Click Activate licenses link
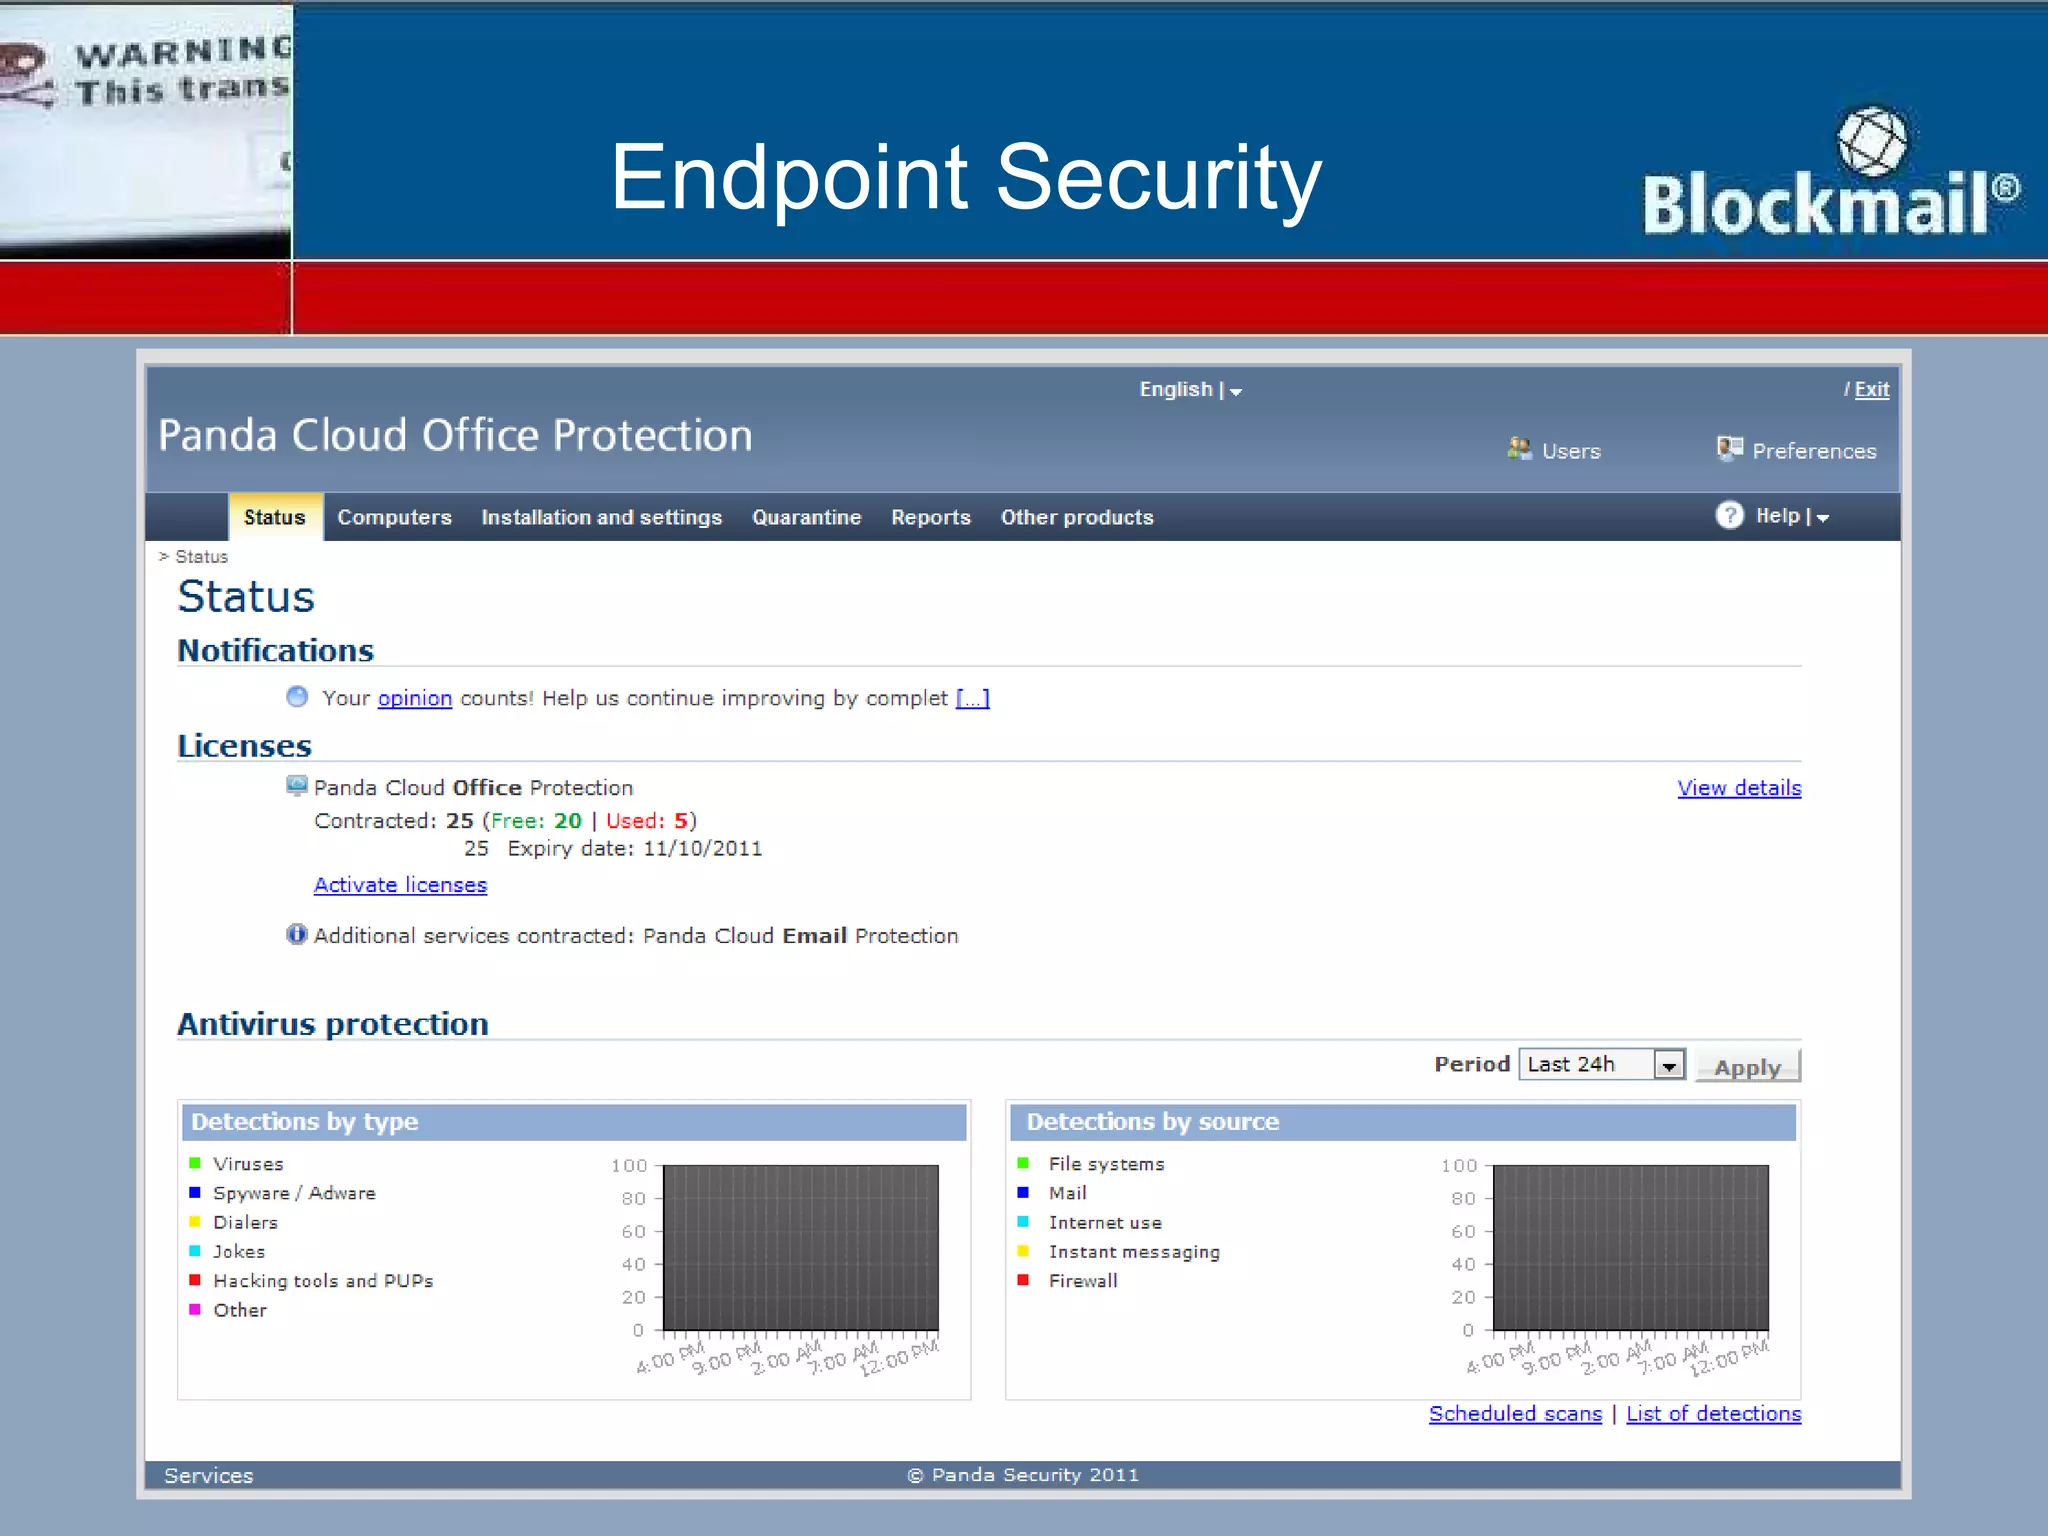The image size is (2048, 1536). click(400, 885)
